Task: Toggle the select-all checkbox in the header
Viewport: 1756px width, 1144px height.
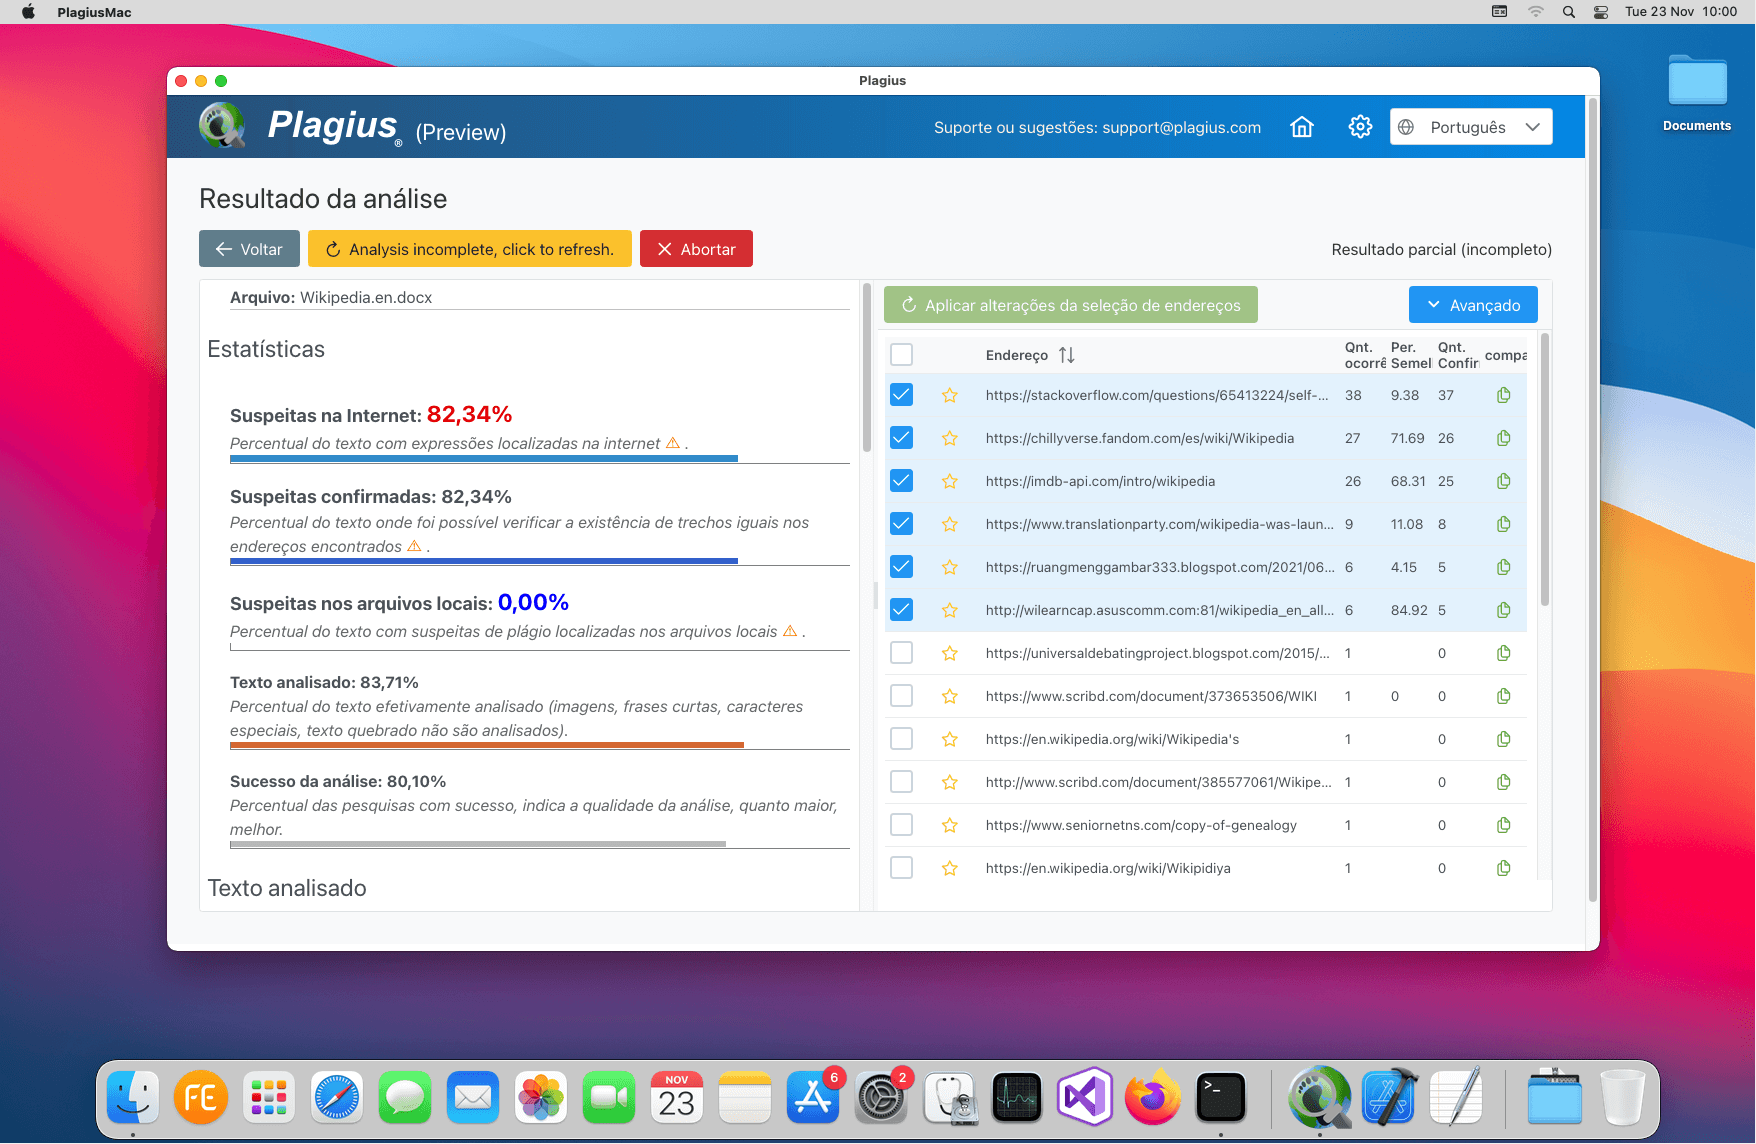Action: click(900, 354)
